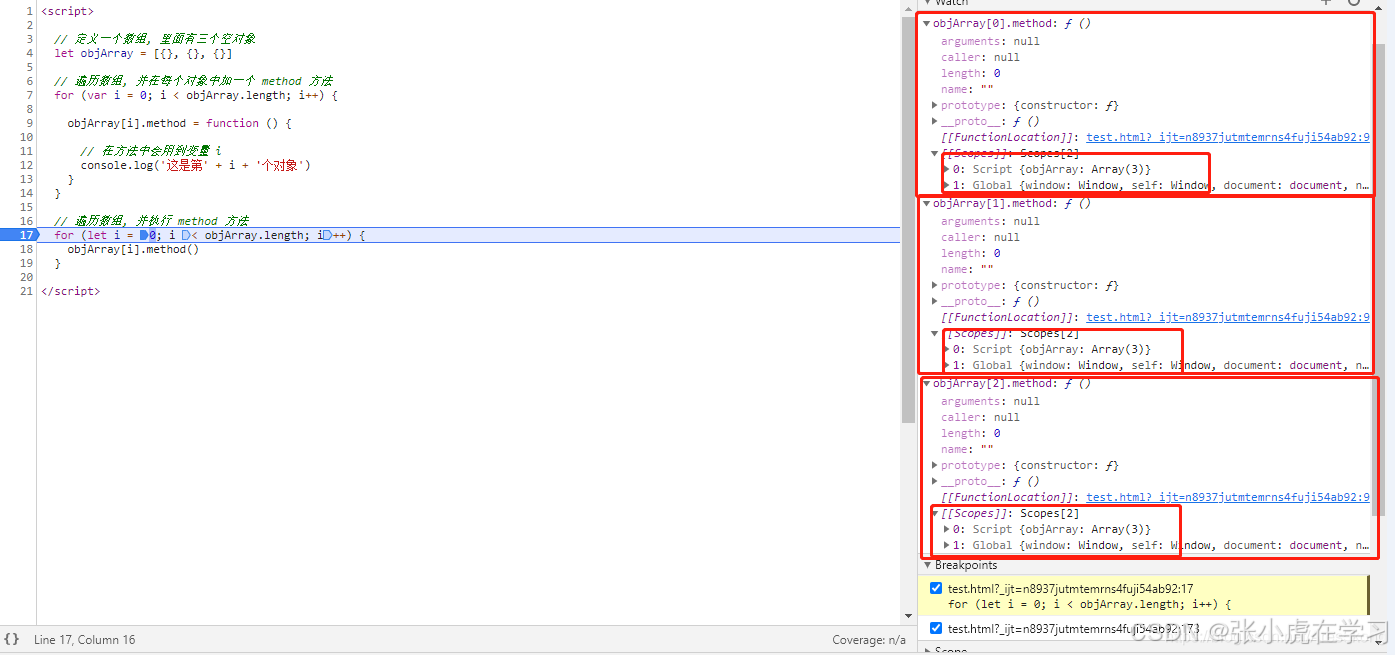Expand 0: Script scope under objArray[0].method
The width and height of the screenshot is (1395, 655).
tap(947, 169)
